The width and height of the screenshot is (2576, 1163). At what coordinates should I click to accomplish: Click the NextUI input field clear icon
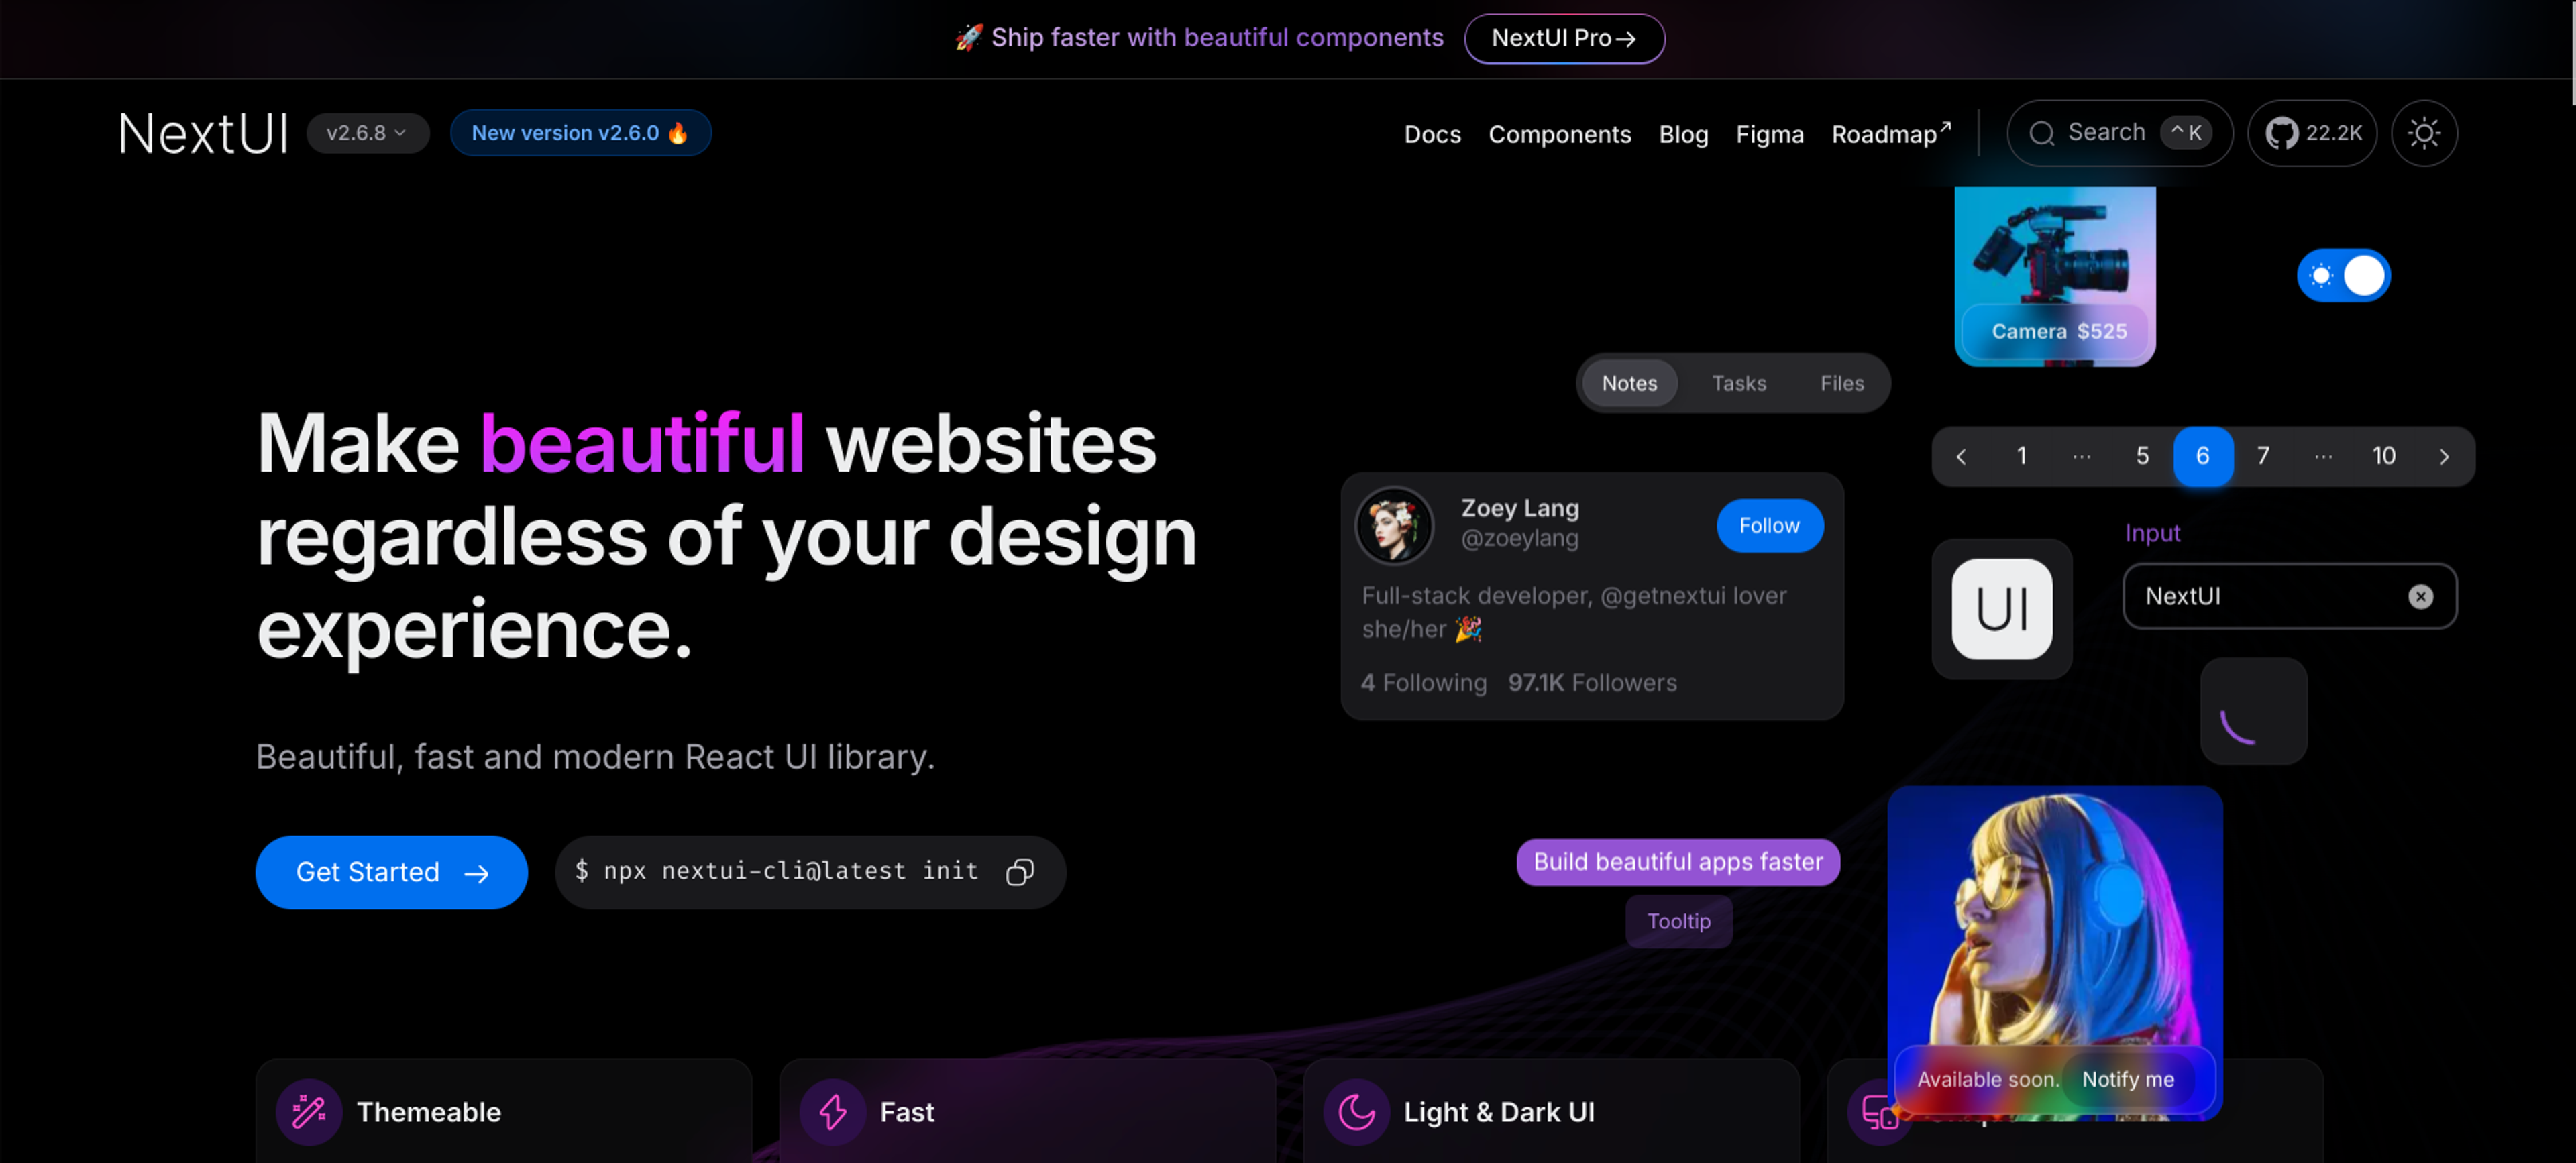(x=2422, y=596)
